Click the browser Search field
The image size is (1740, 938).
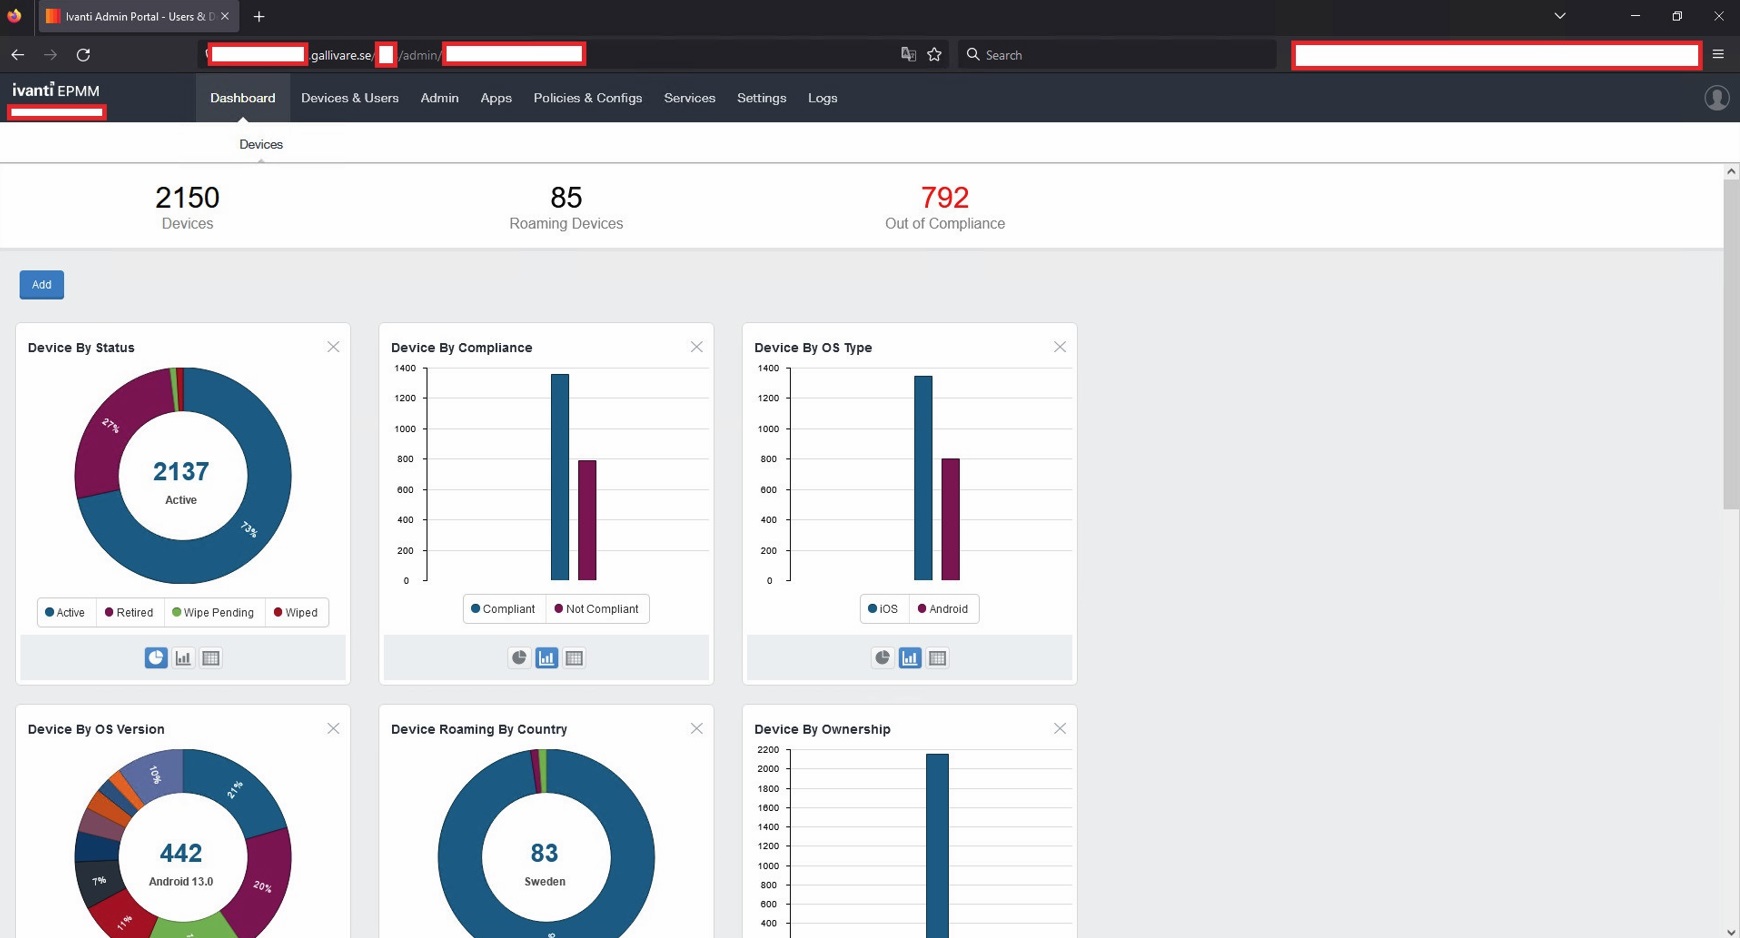pyautogui.click(x=1118, y=55)
